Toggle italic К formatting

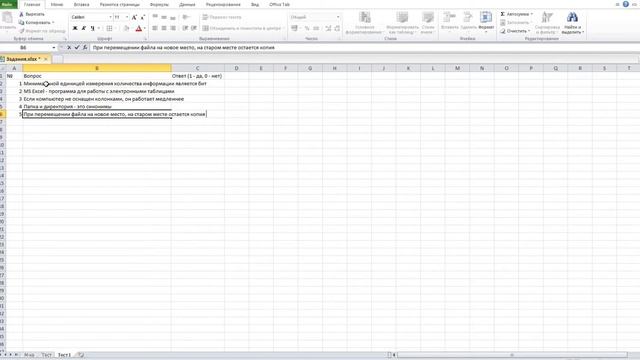tap(84, 28)
